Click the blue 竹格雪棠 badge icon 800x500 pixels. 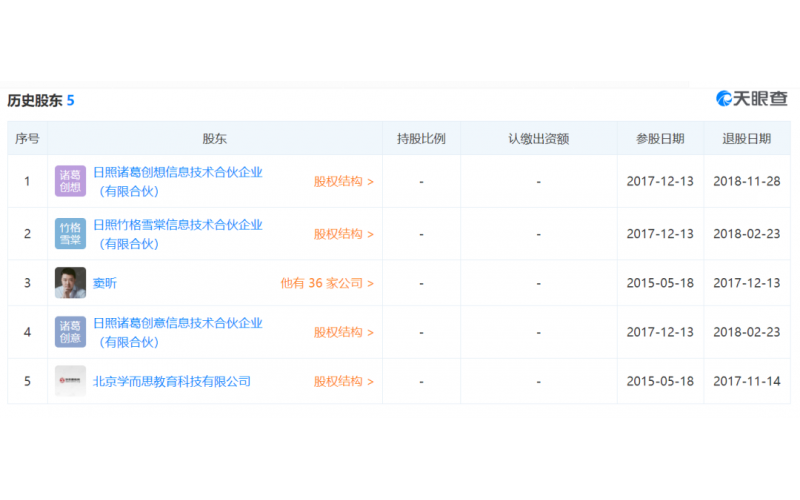70,234
